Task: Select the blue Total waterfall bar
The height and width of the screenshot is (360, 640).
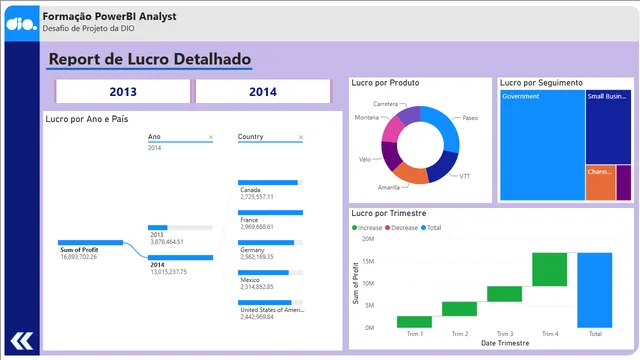Action: [595, 290]
